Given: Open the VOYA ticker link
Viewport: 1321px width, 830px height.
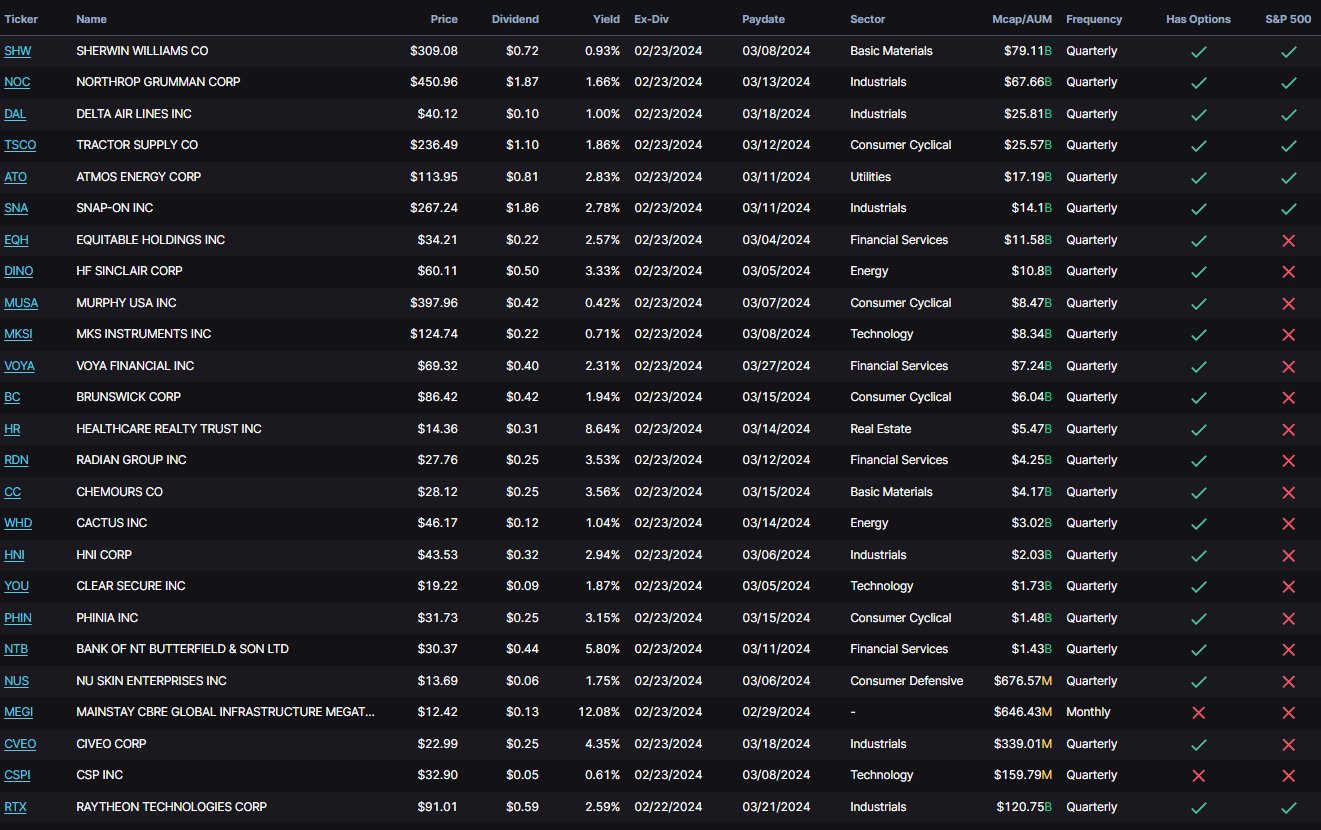Looking at the screenshot, I should tap(19, 366).
